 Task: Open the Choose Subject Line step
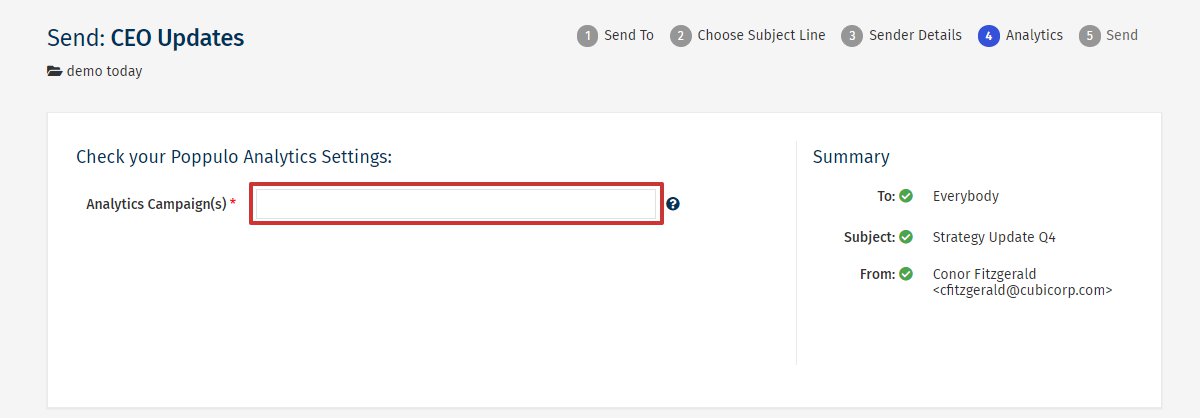pyautogui.click(x=761, y=35)
